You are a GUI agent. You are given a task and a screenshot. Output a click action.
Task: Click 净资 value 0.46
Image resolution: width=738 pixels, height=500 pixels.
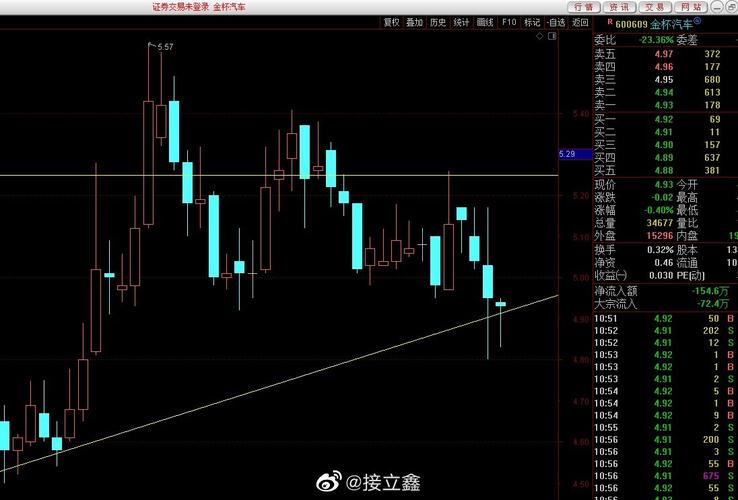664,262
